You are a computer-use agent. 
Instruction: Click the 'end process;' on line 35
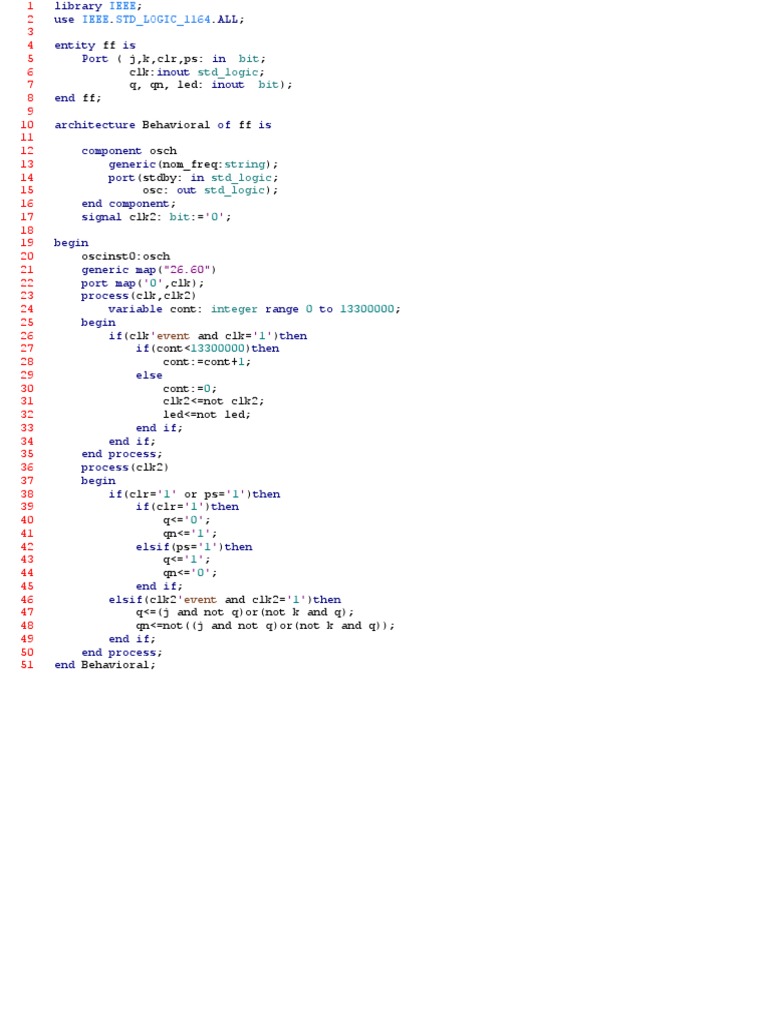coord(121,454)
